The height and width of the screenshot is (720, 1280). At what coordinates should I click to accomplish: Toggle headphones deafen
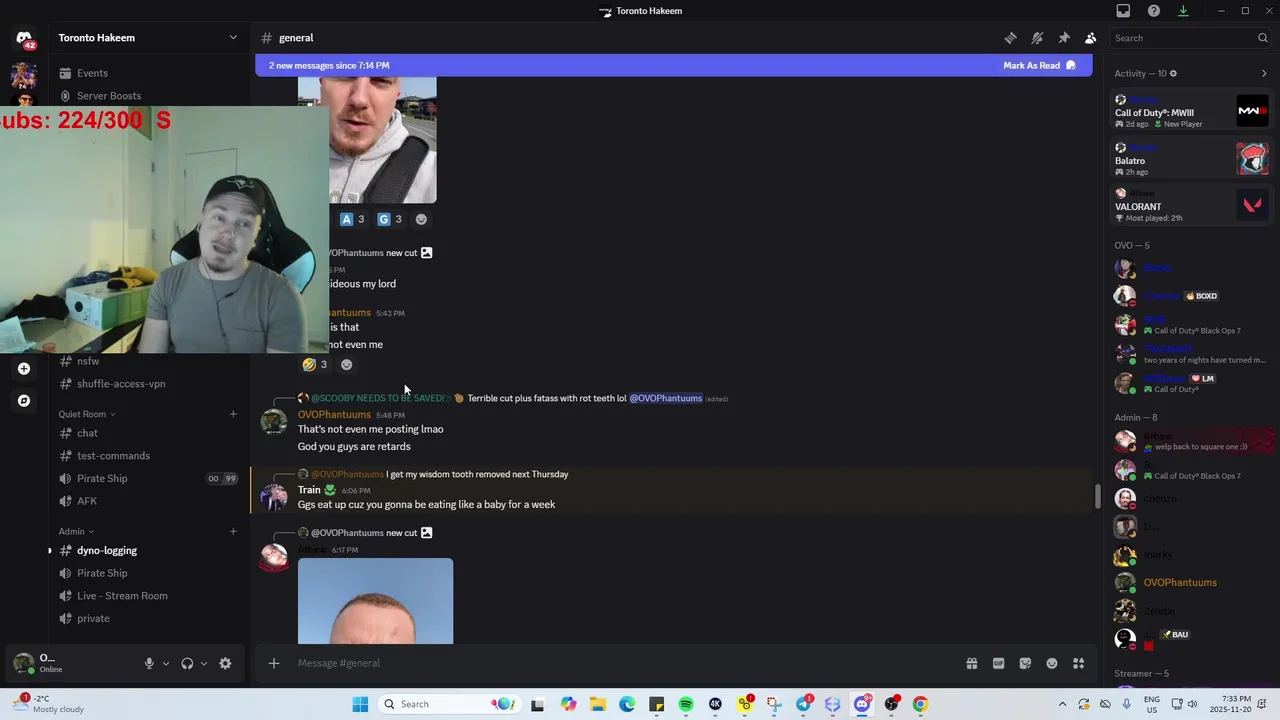point(187,663)
